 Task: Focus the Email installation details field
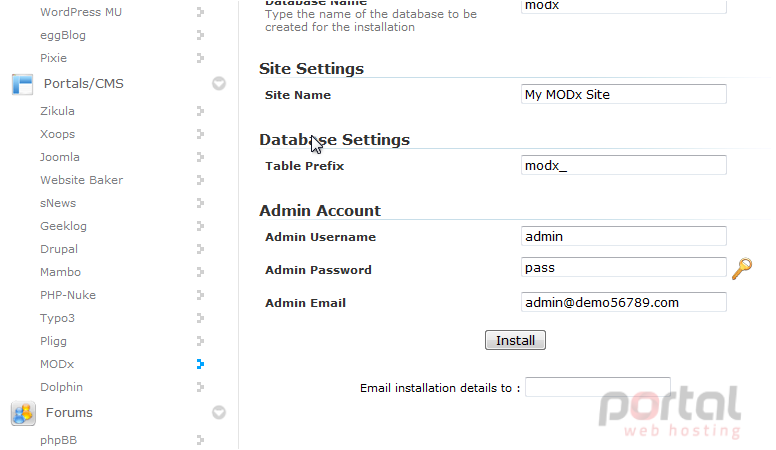point(598,387)
